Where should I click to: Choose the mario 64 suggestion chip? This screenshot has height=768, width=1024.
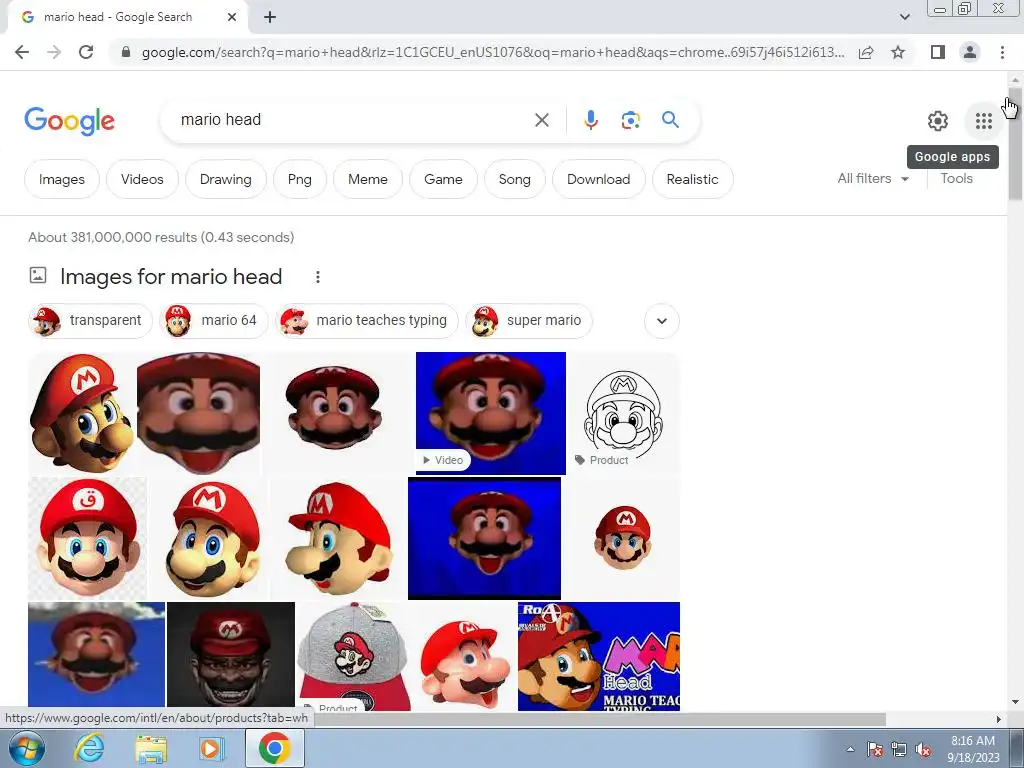214,321
